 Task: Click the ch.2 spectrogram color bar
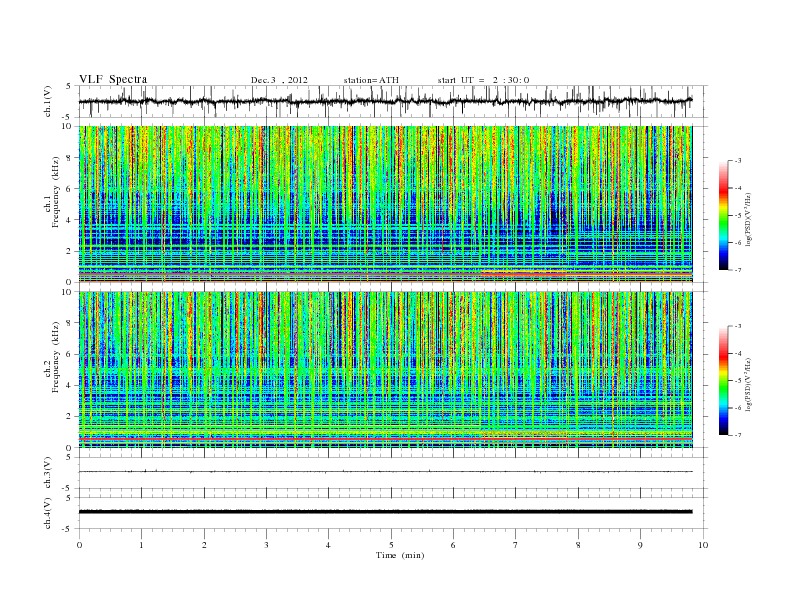click(723, 380)
